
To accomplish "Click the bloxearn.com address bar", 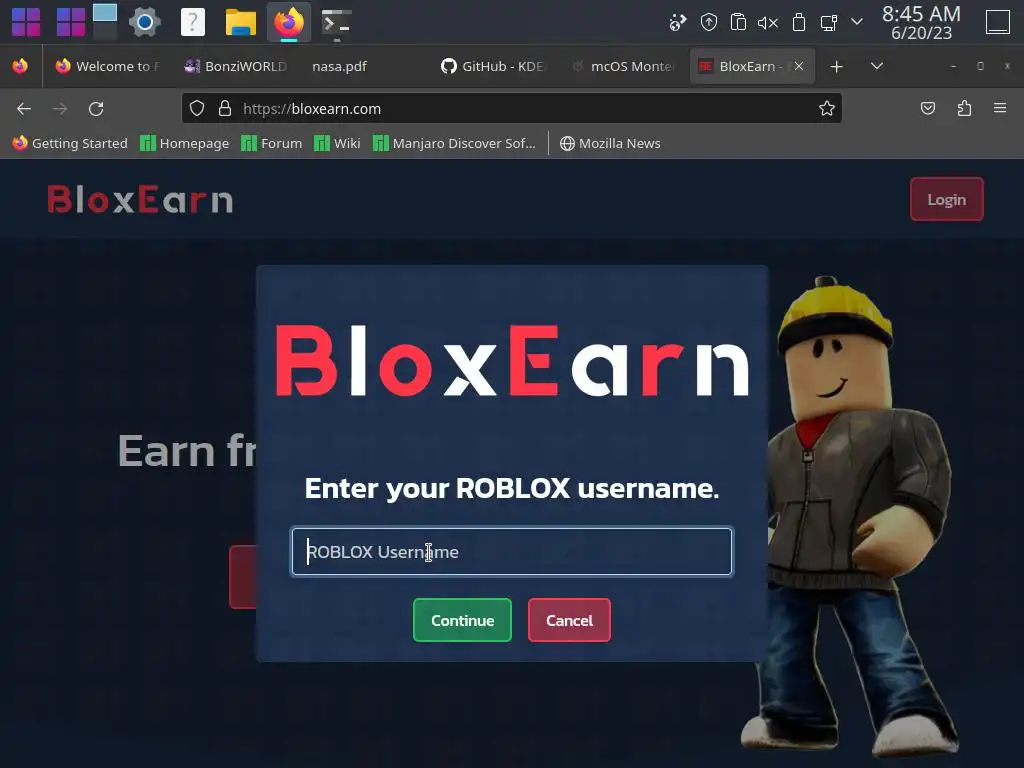I will 511,108.
